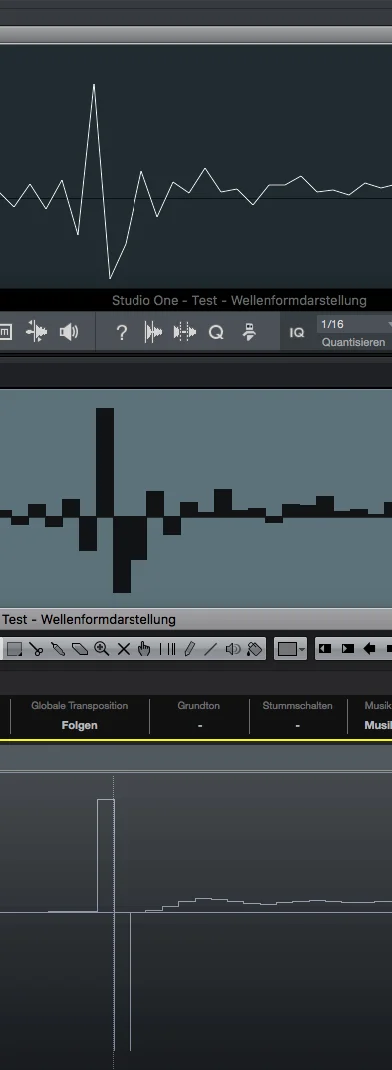Image resolution: width=392 pixels, height=1070 pixels.
Task: Select the Mute X tool
Action: (x=124, y=648)
